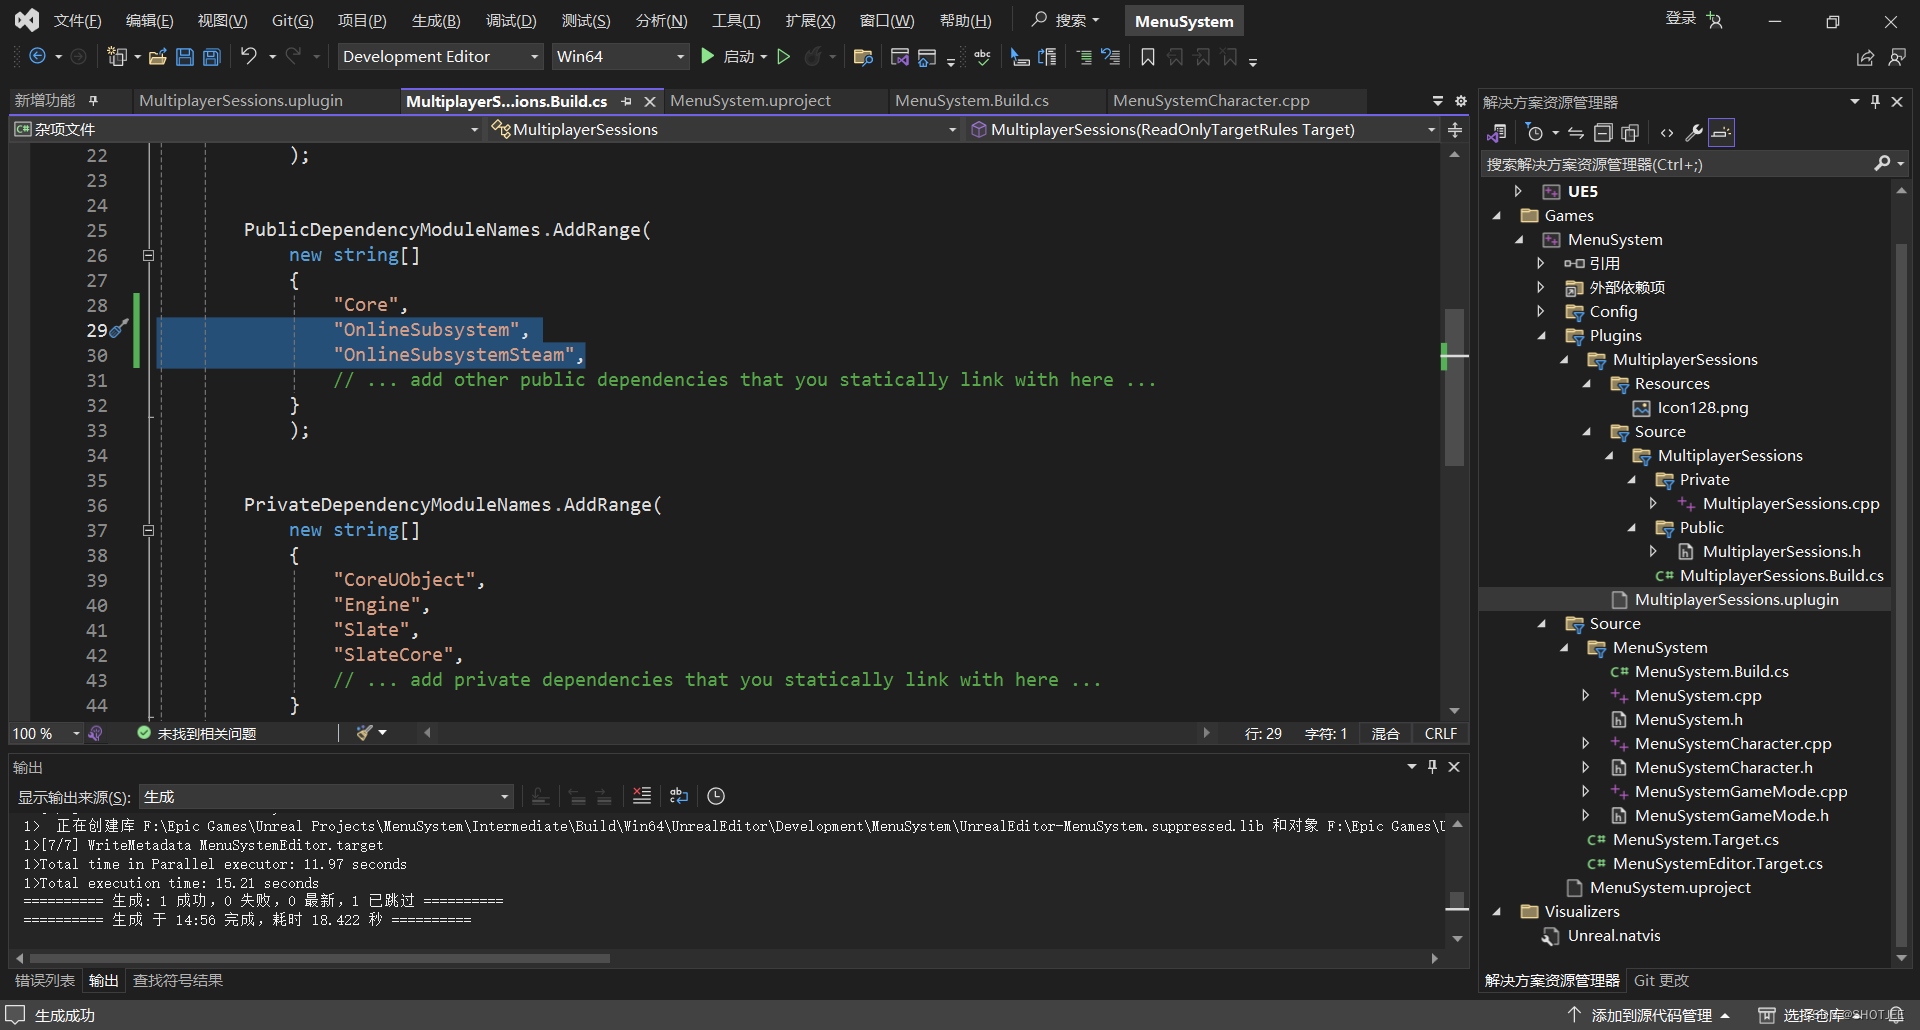Image resolution: width=1920 pixels, height=1030 pixels.
Task: Open the Development Editor configuration dropdown
Action: pyautogui.click(x=438, y=56)
